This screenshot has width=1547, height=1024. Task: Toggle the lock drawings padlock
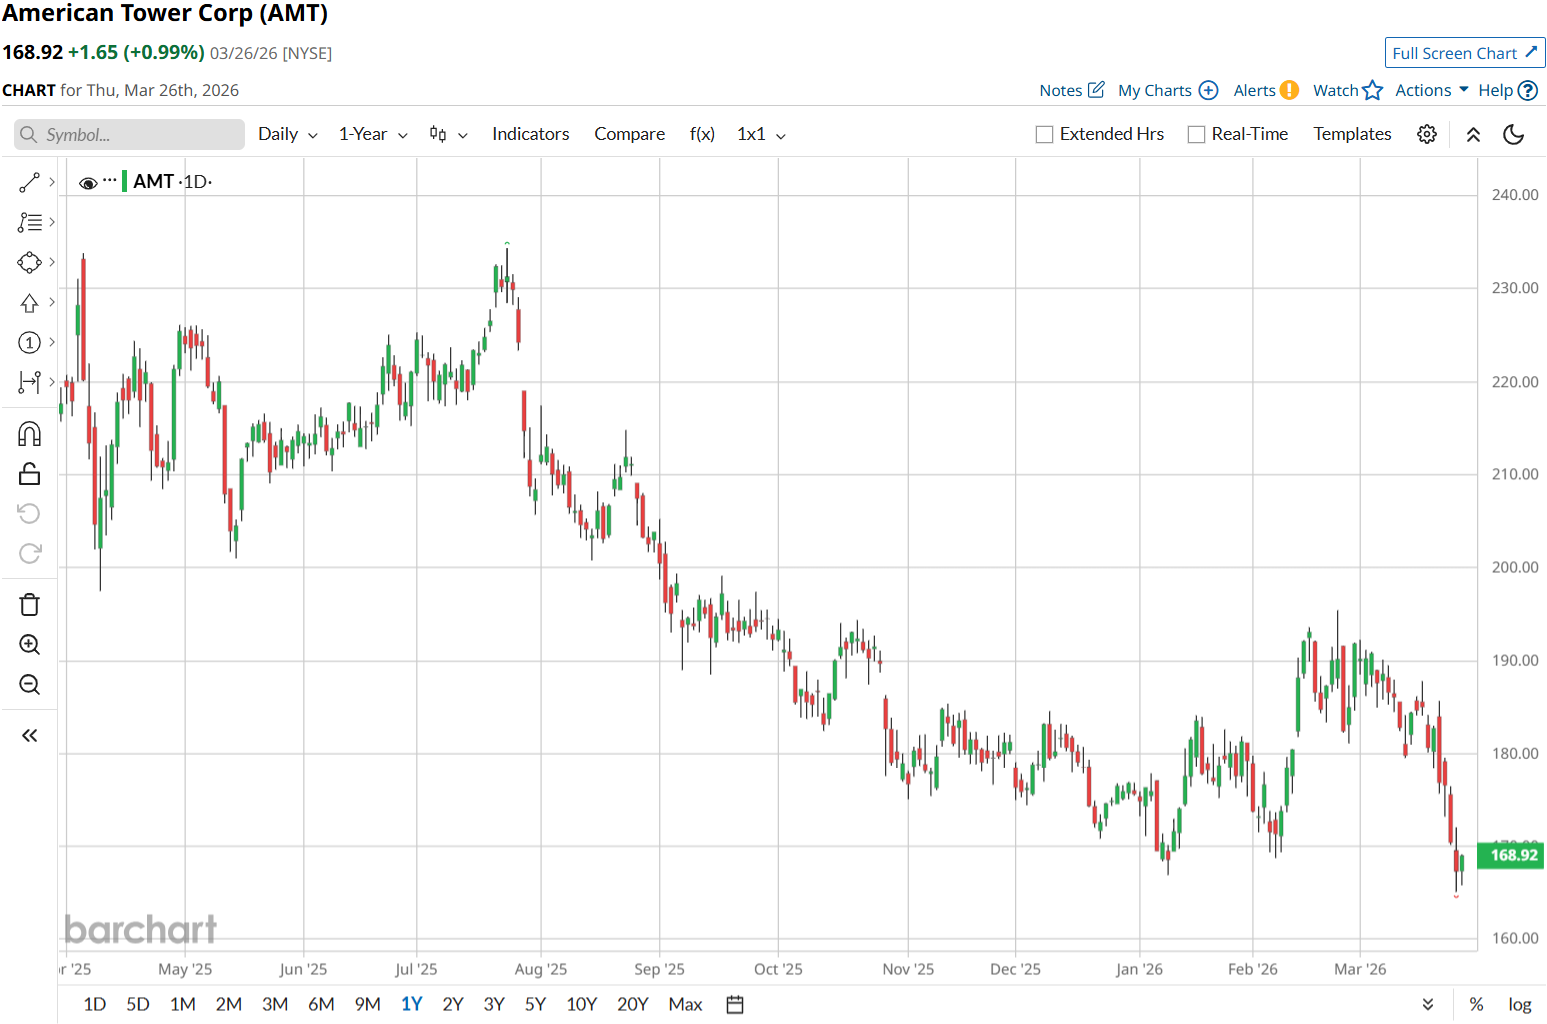(x=29, y=474)
